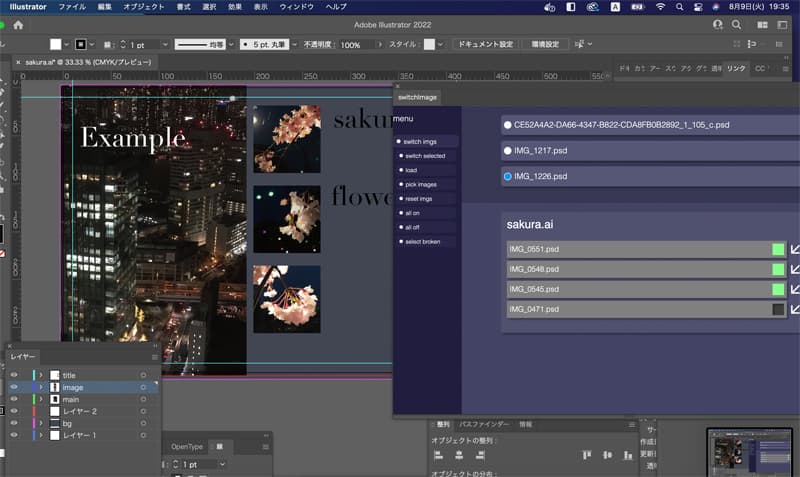Click the ドキュメント設定 button
Screen dimensions: 800x477
pyautogui.click(x=485, y=45)
